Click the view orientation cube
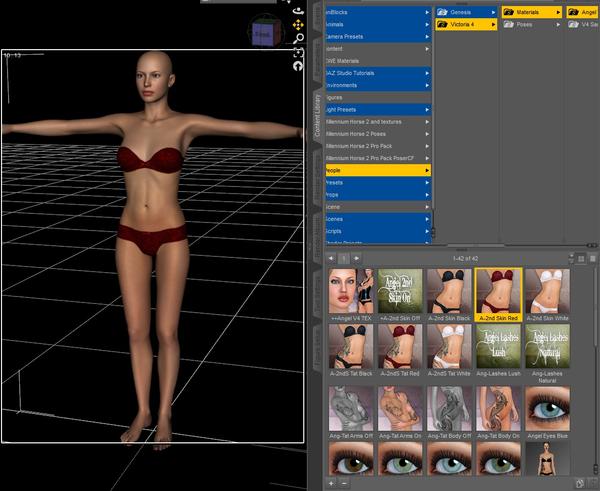 [266, 32]
